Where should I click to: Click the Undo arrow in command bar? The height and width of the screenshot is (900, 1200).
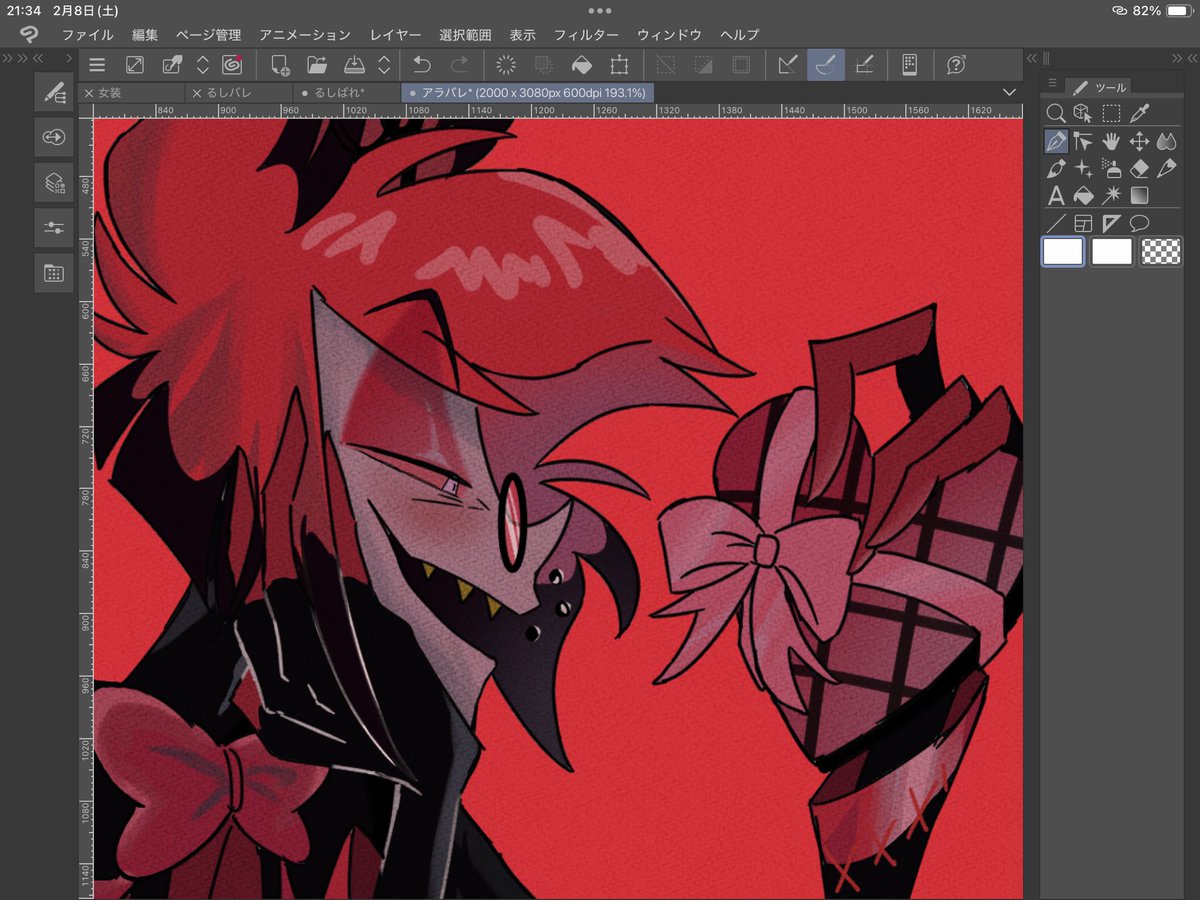coord(421,65)
